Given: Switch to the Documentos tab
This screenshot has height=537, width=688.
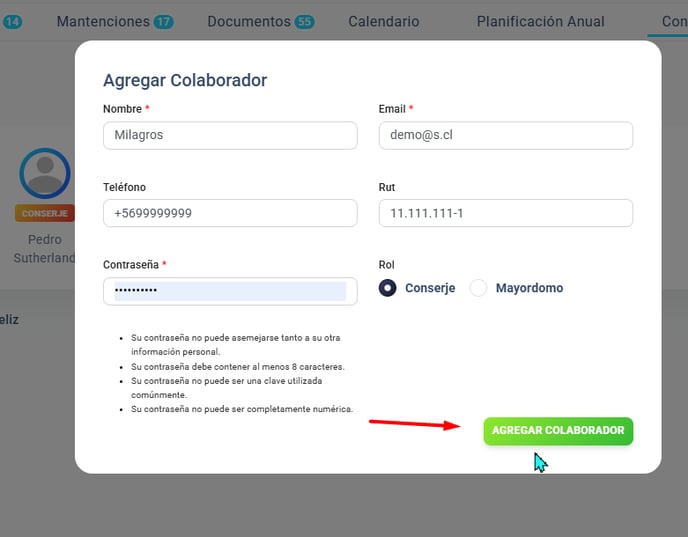Looking at the screenshot, I should (x=261, y=21).
